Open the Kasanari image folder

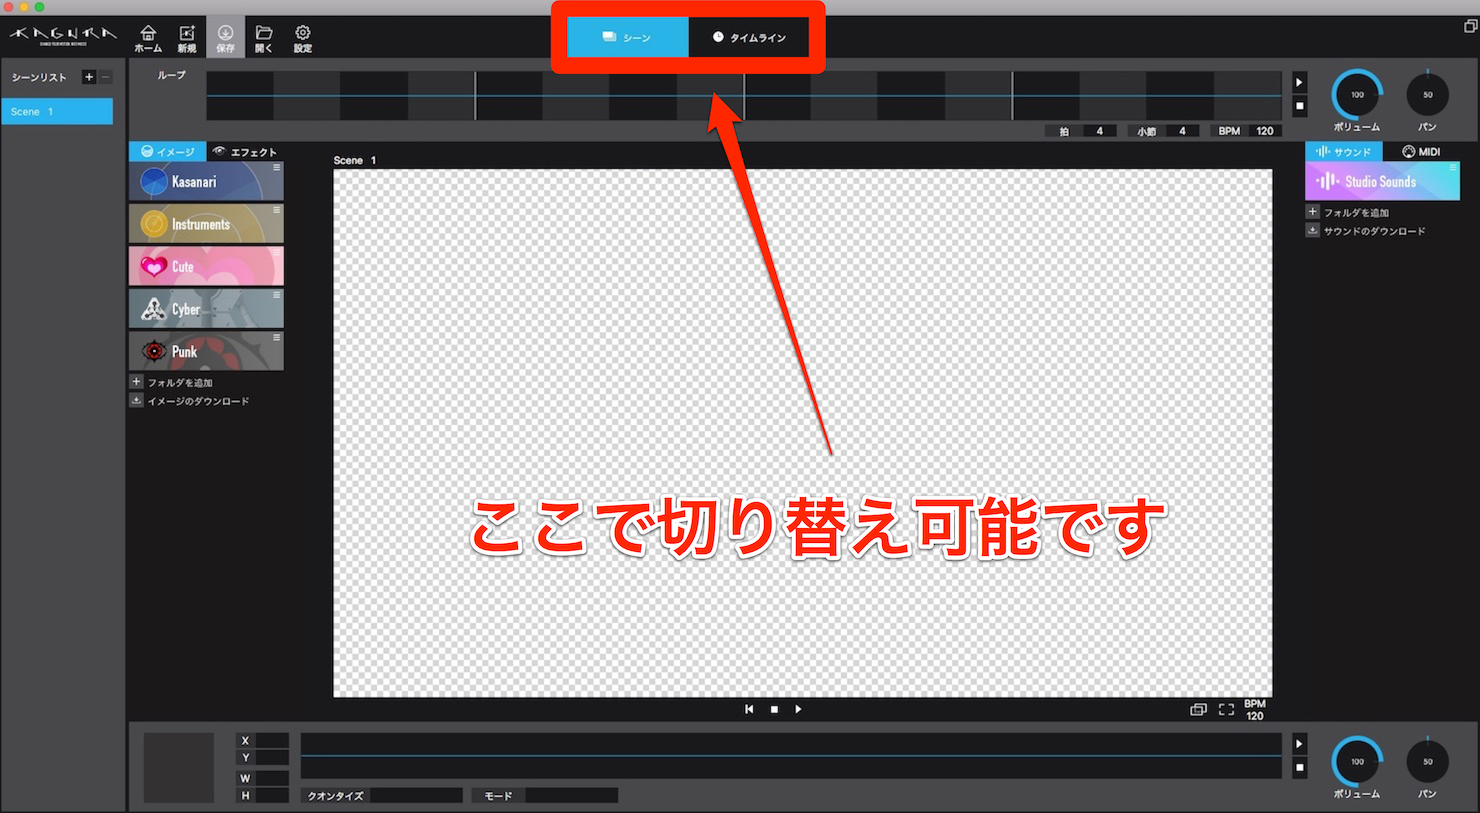click(206, 182)
